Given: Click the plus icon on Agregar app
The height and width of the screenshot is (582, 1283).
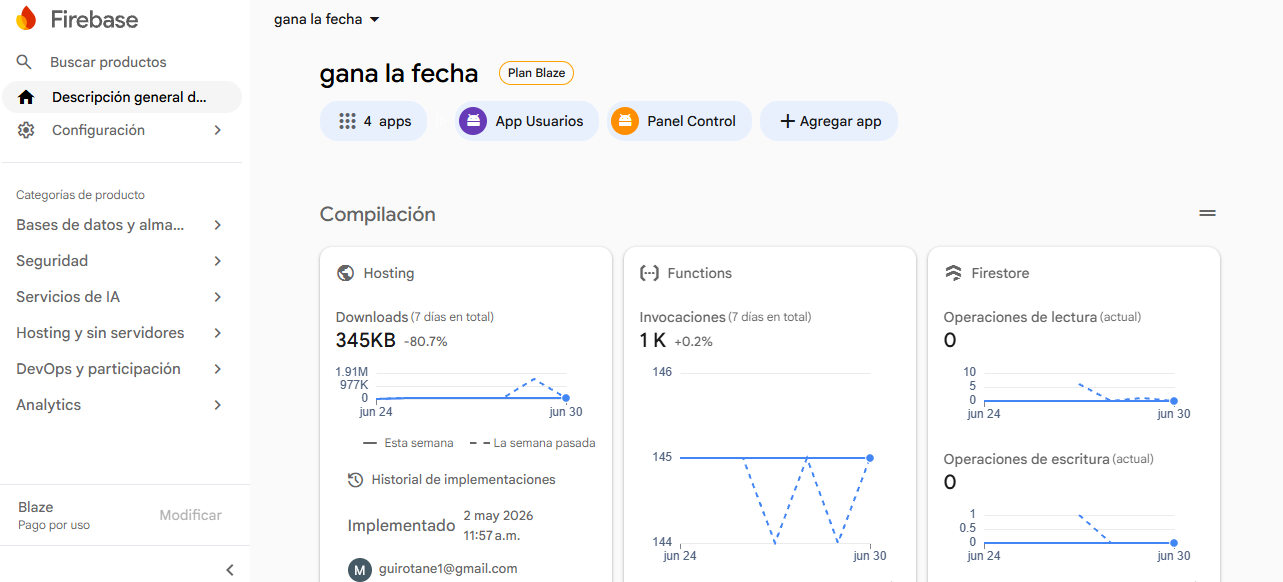Looking at the screenshot, I should [787, 121].
